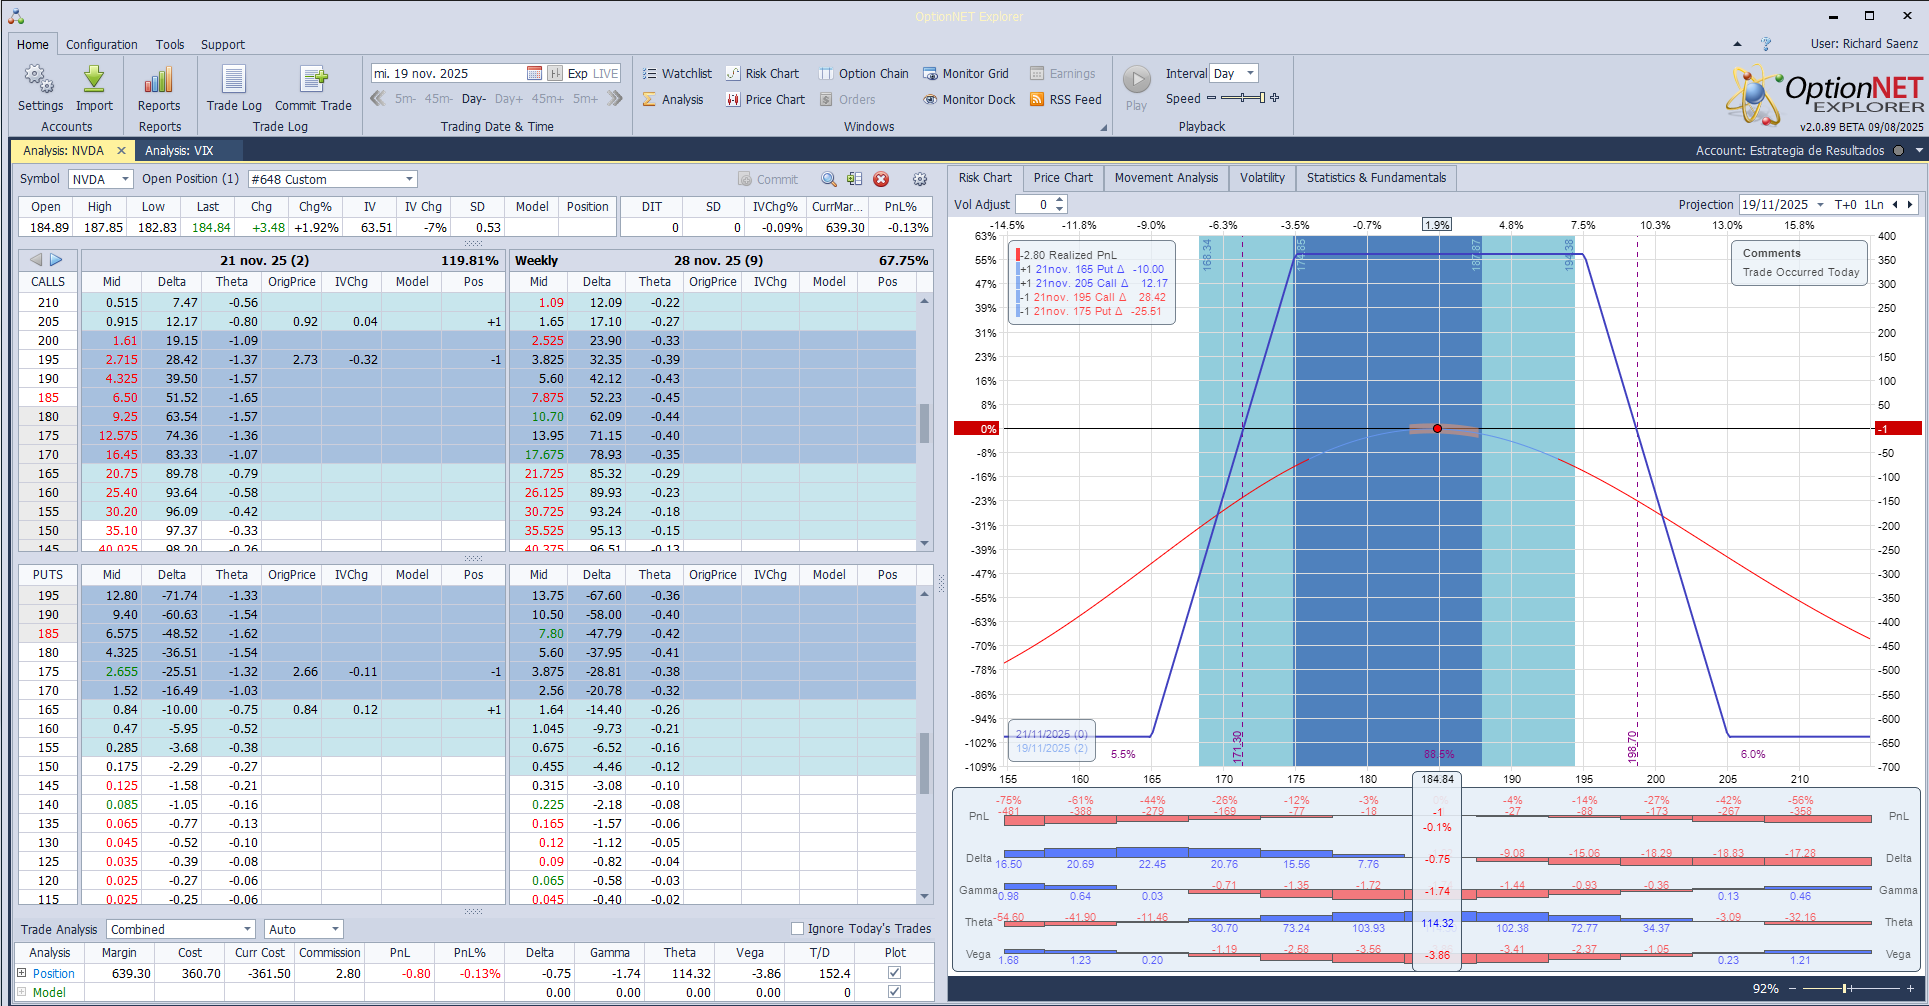Open analysis panel gear settings
Screen dimensions: 1929x1006
click(920, 179)
